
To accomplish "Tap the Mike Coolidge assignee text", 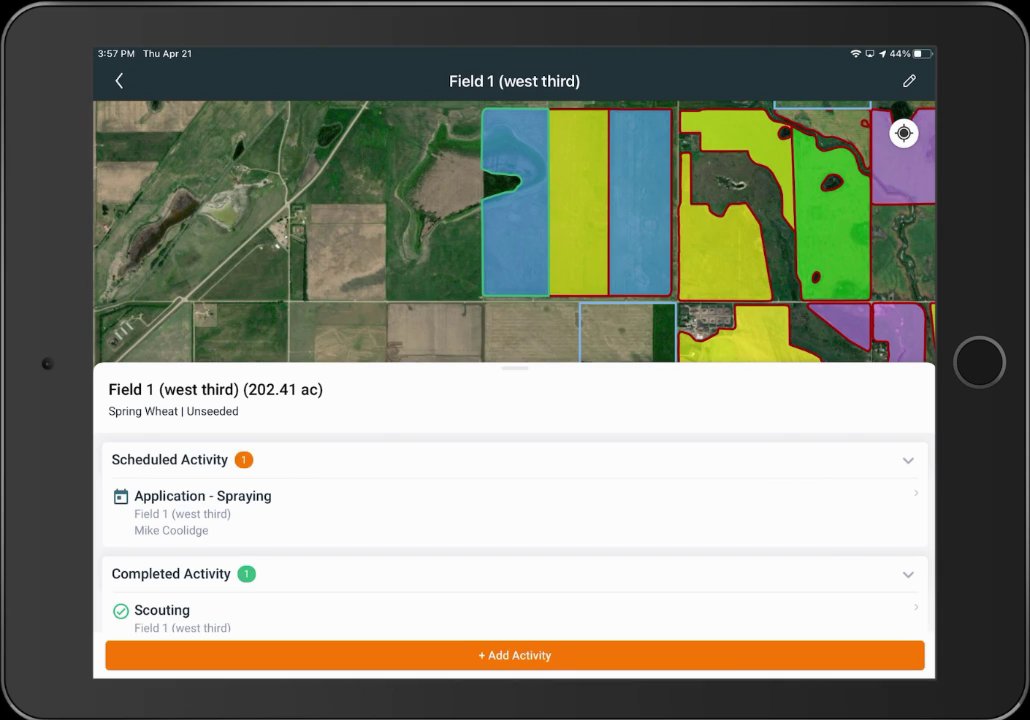I will pos(171,531).
